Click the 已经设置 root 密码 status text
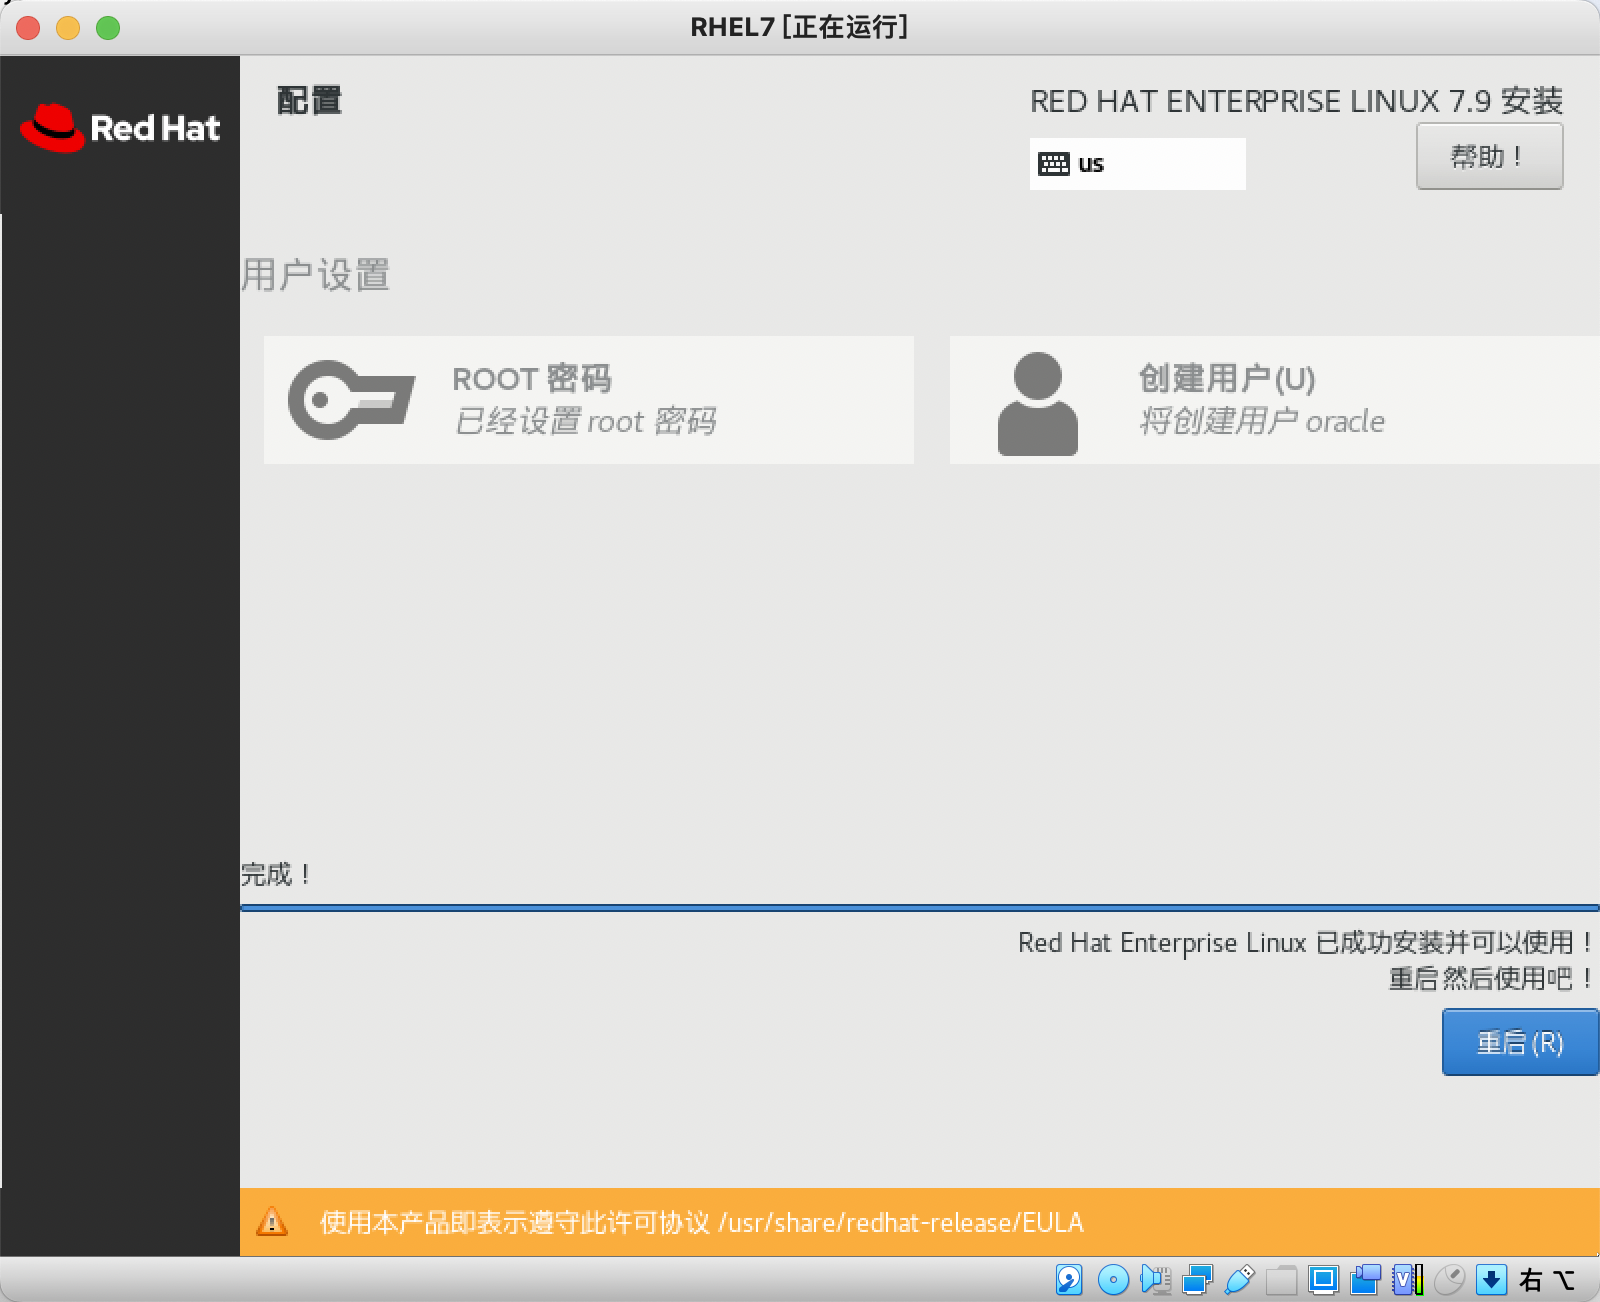This screenshot has height=1302, width=1600. click(585, 421)
